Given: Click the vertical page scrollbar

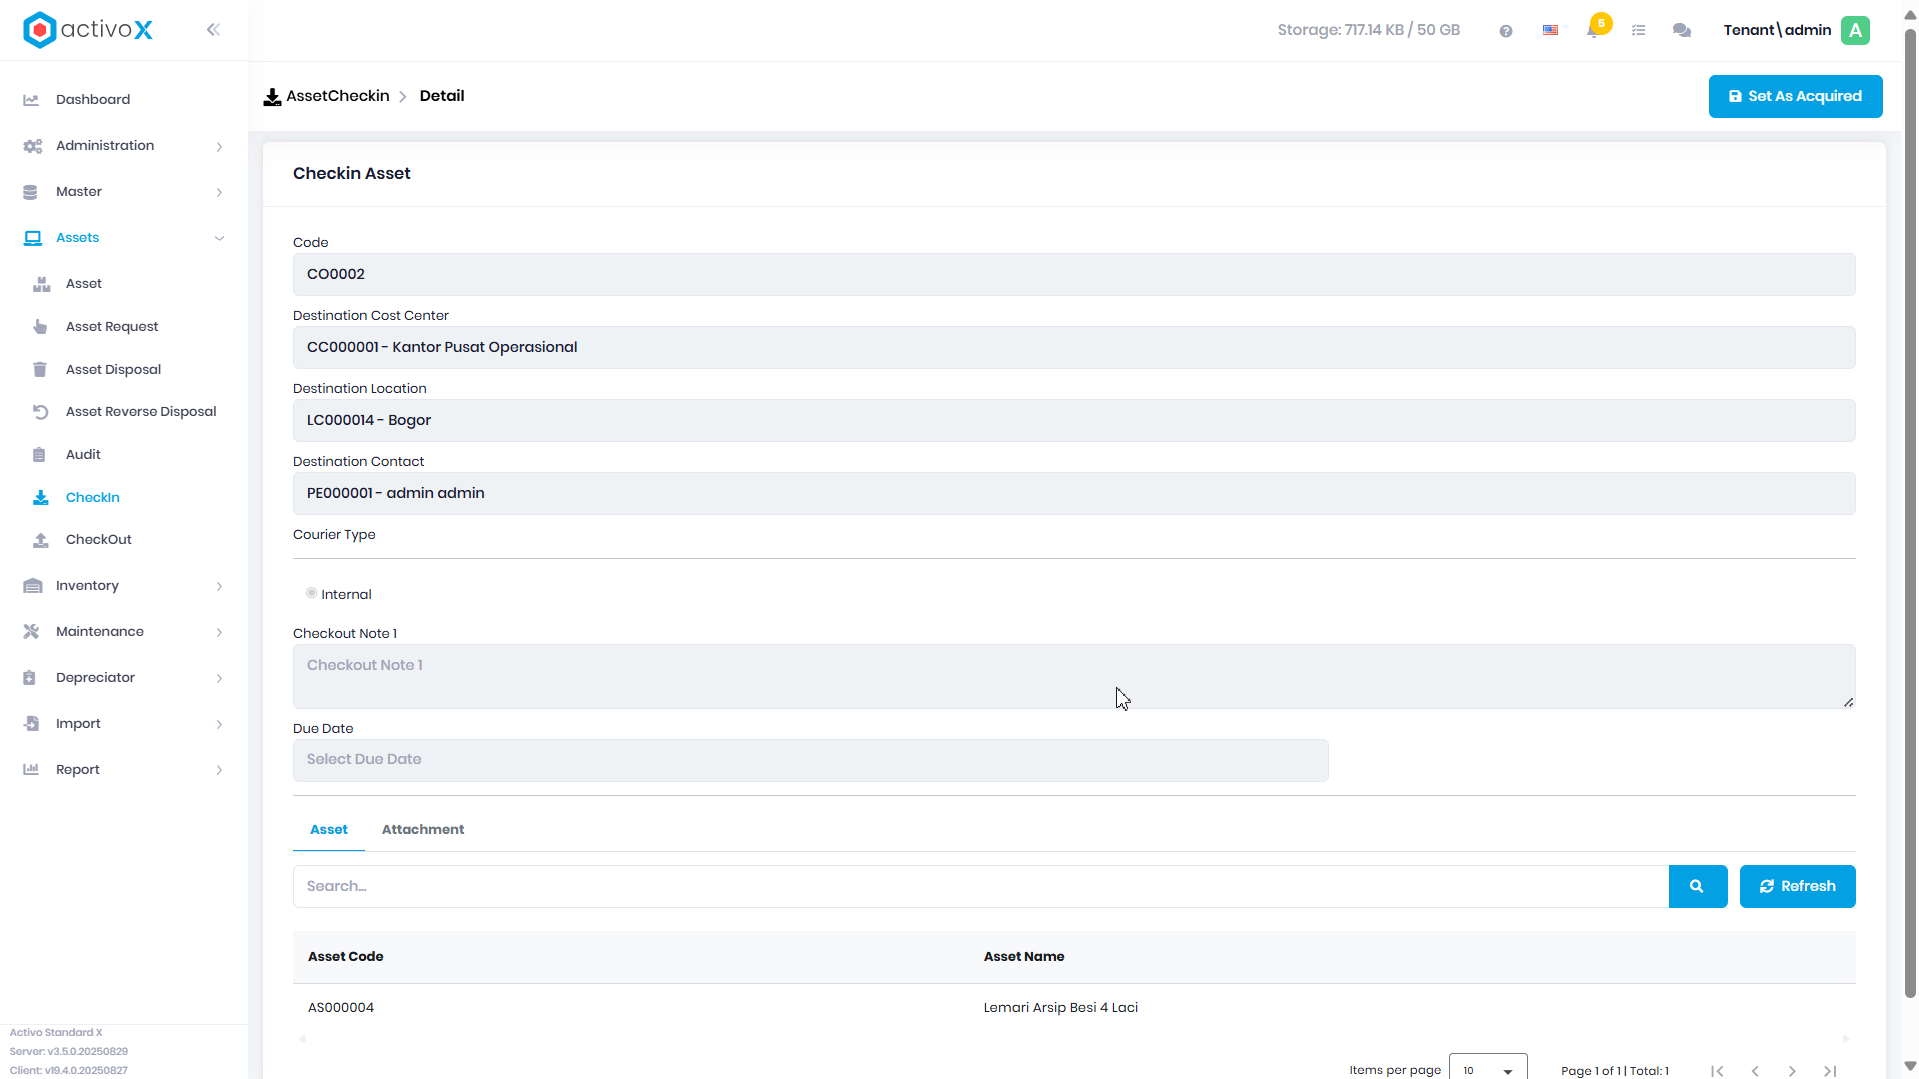Looking at the screenshot, I should point(1910,514).
